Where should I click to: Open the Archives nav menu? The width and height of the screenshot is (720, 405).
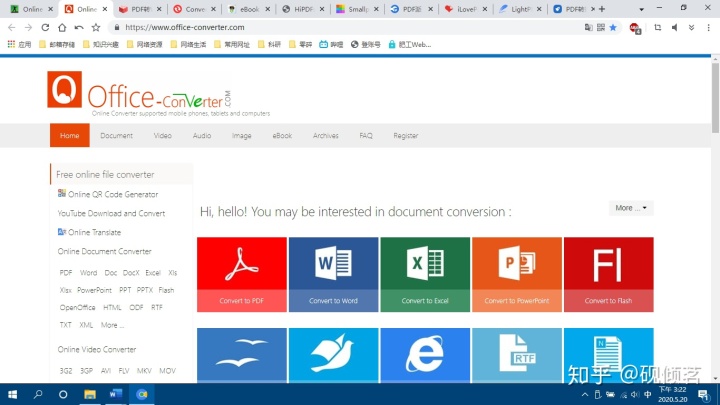pos(326,135)
